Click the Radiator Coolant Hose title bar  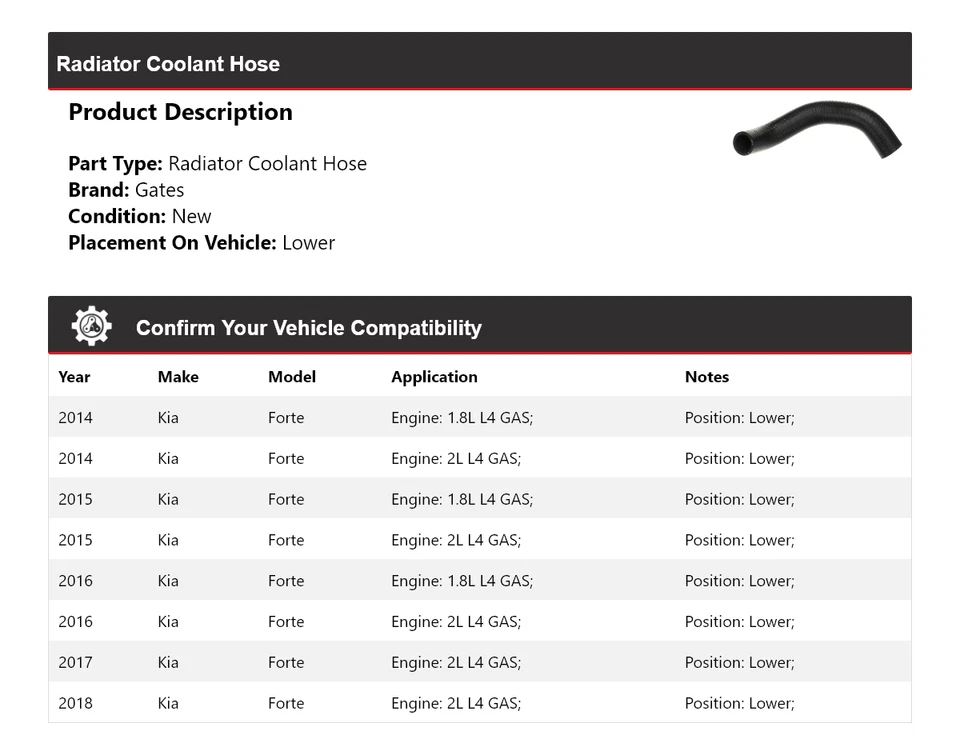(x=168, y=64)
